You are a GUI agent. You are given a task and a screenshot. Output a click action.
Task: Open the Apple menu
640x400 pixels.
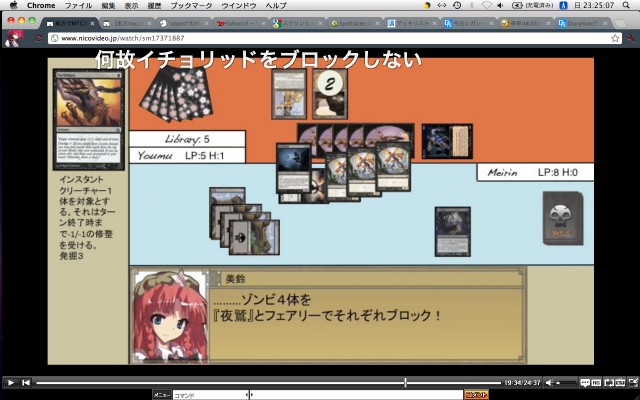13,5
